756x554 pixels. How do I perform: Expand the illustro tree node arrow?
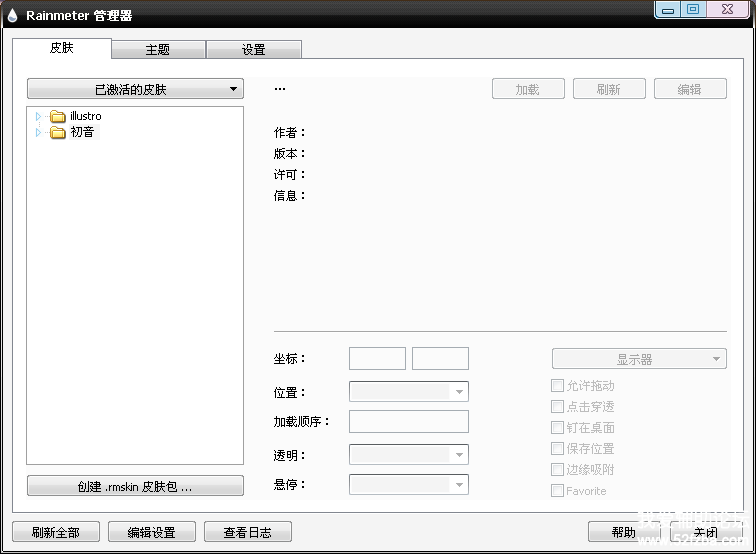tap(39, 116)
